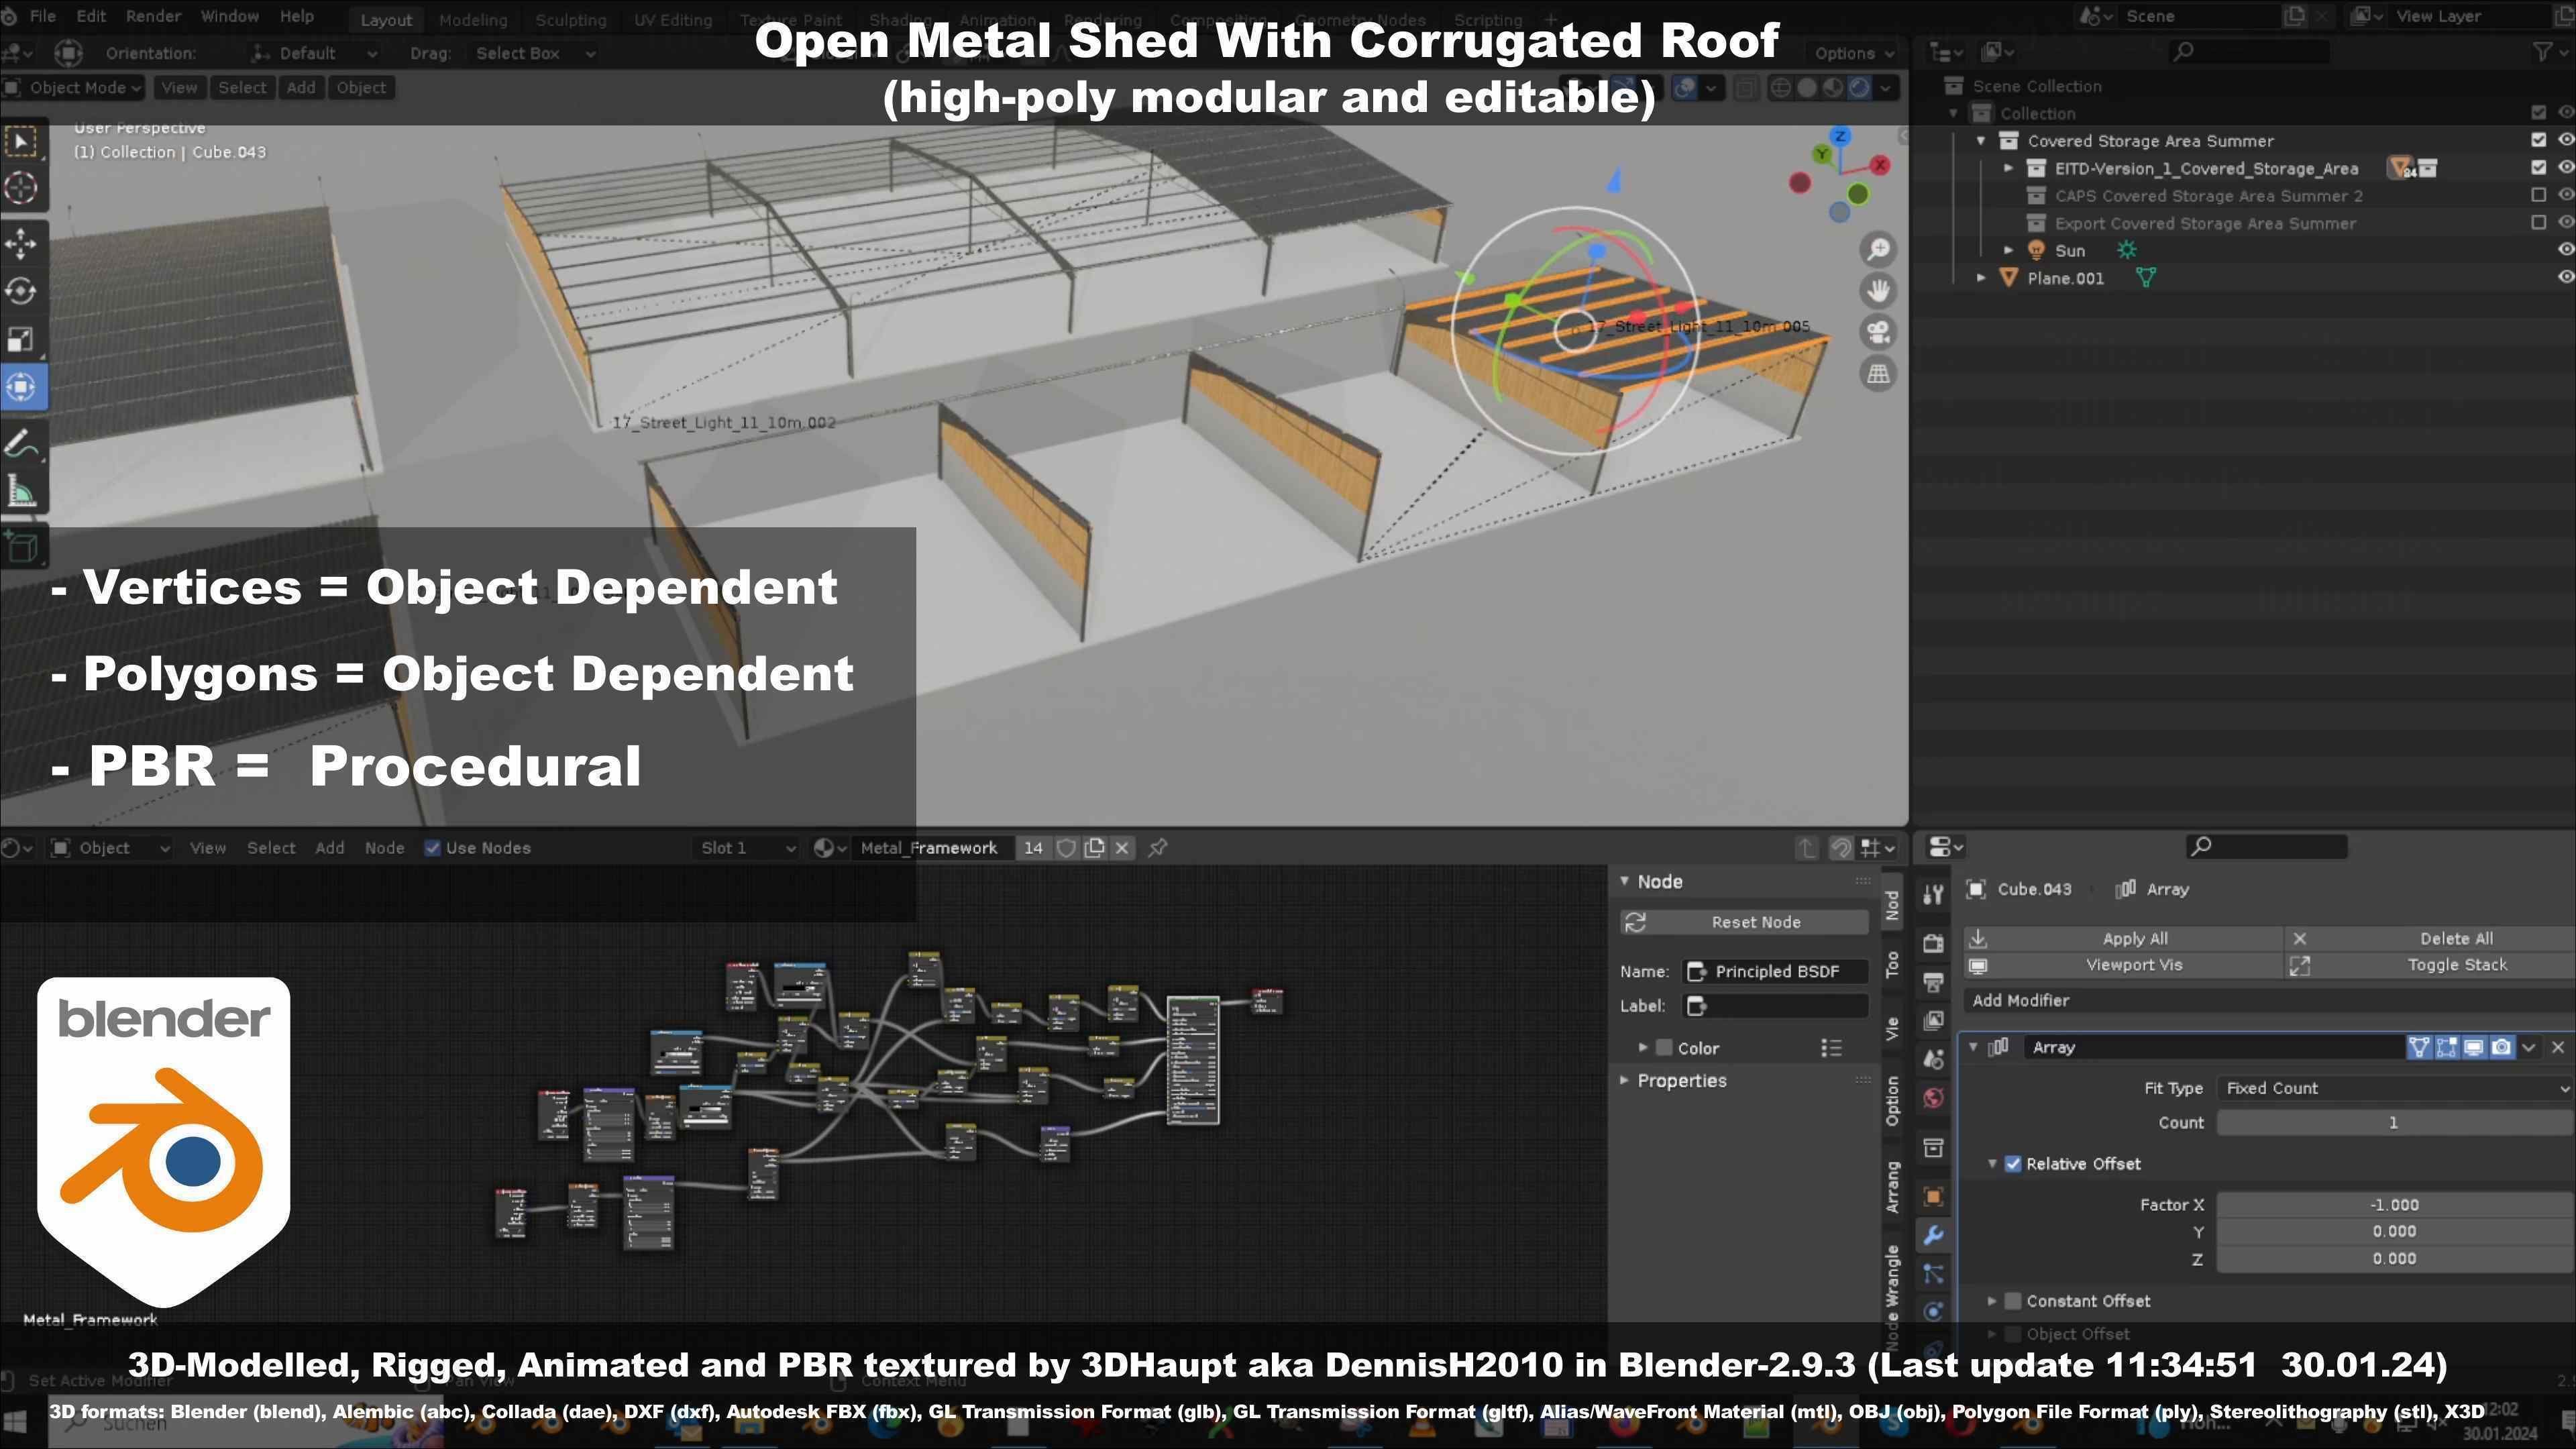
Task: Open the Object properties tab
Action: click(x=1933, y=1197)
